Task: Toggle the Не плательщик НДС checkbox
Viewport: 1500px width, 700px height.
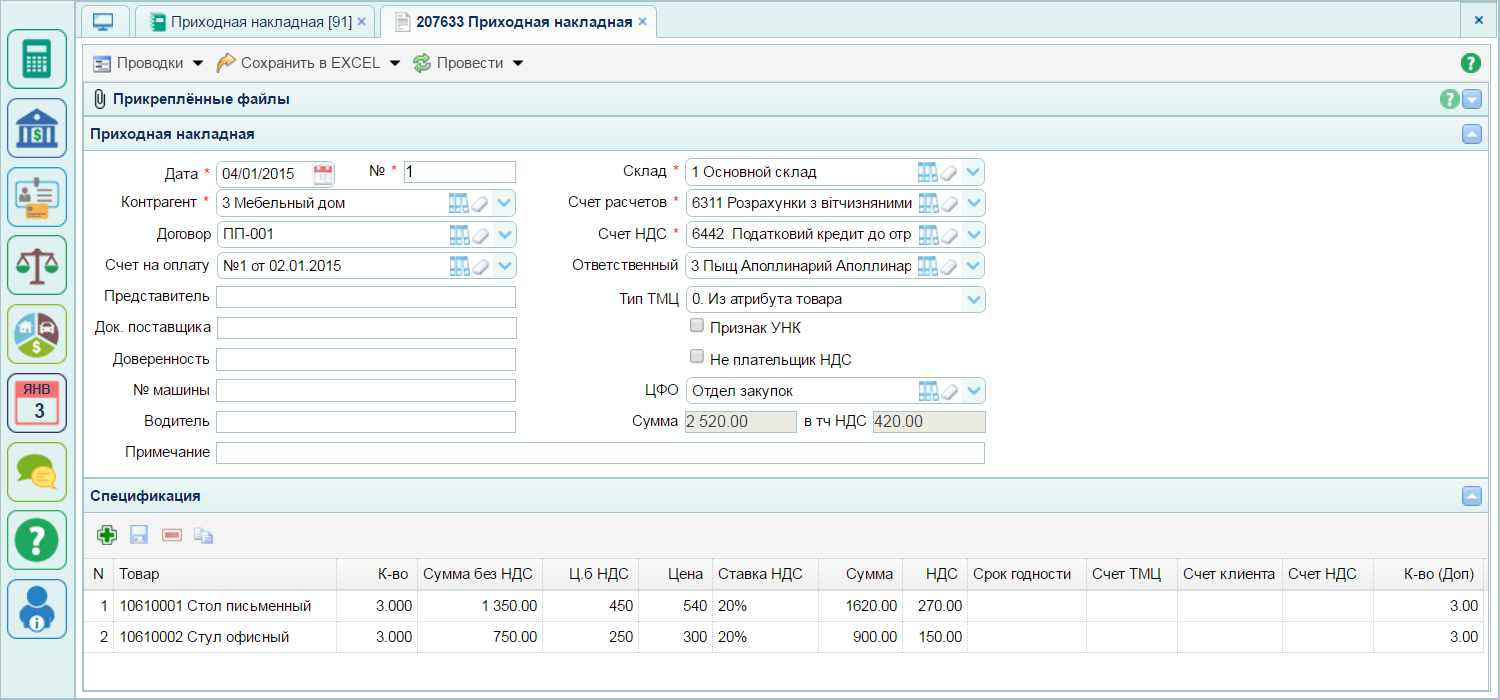Action: (697, 356)
